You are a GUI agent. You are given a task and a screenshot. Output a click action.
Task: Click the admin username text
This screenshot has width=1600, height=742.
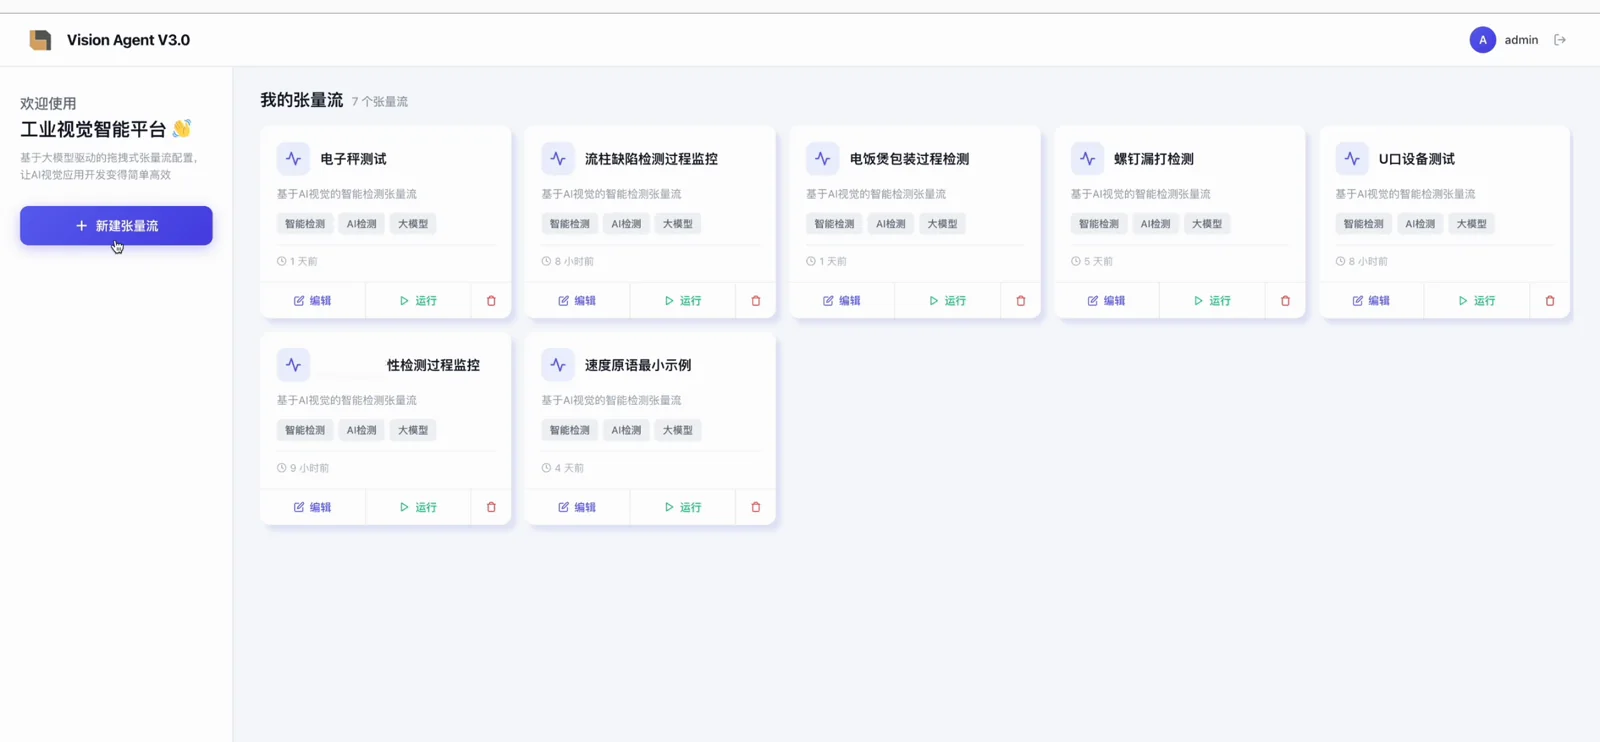click(1521, 40)
